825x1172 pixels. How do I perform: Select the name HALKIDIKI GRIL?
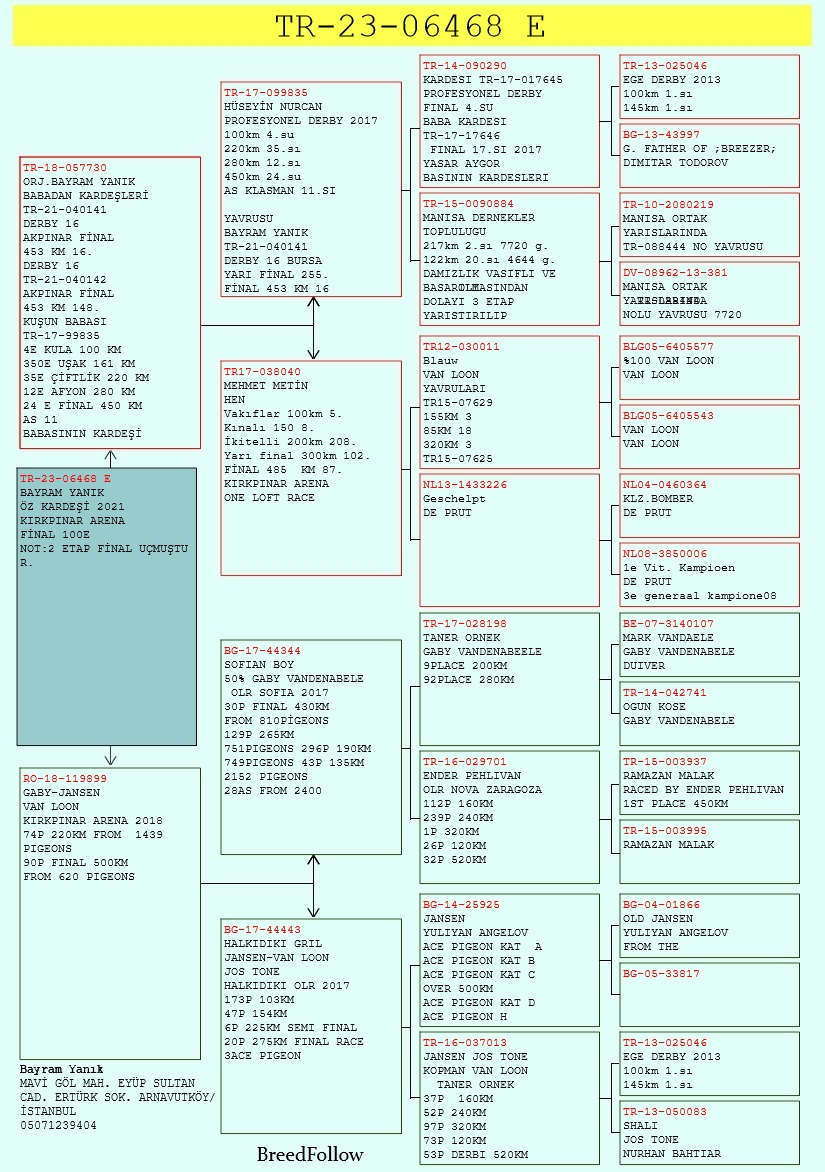click(274, 943)
